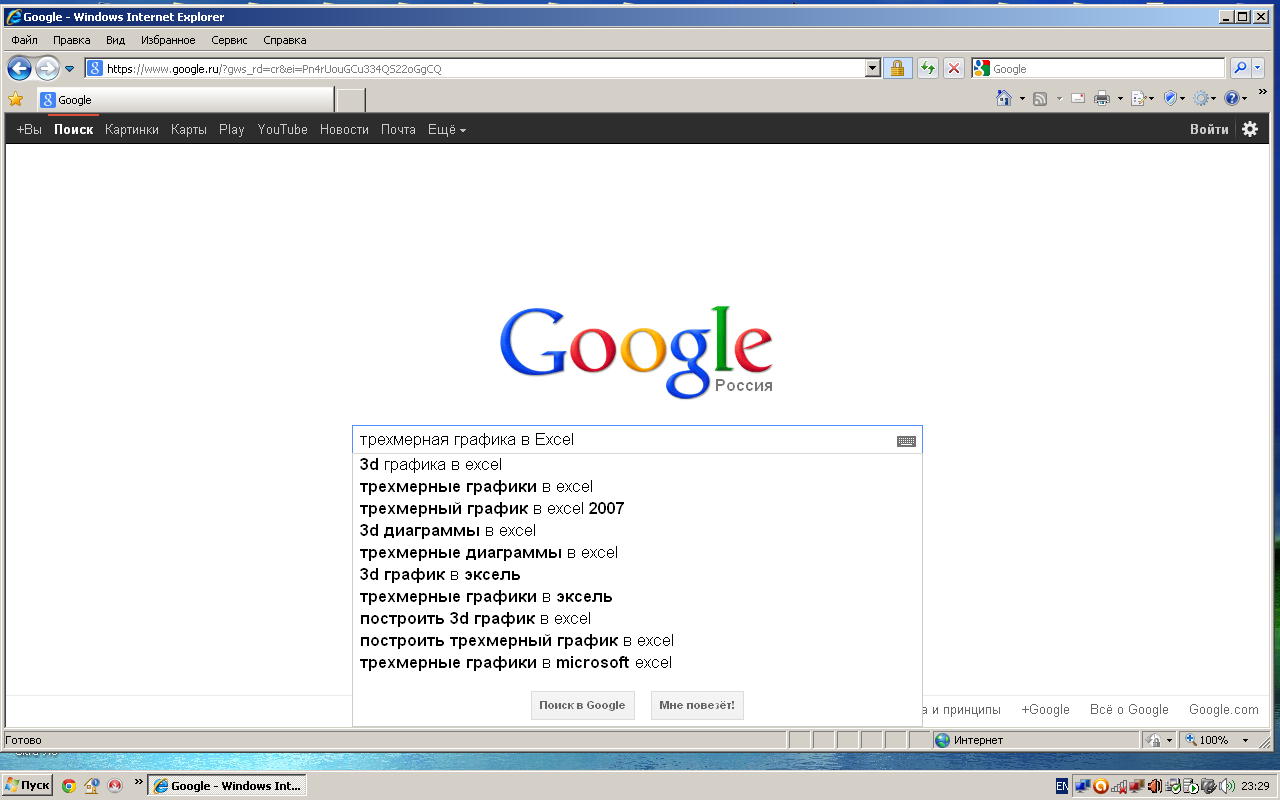Screen dimensions: 1280x800
Task: Select suggestion 'трехмерный график в excel 2007'
Action: point(637,508)
